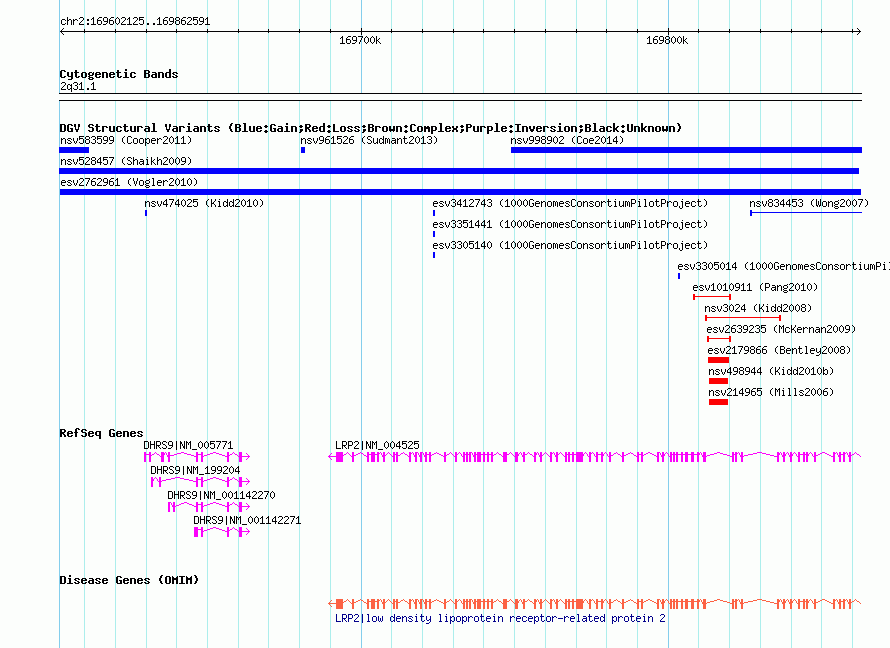Click the 169700k ruler tick label
This screenshot has height=648, width=890.
(360, 40)
